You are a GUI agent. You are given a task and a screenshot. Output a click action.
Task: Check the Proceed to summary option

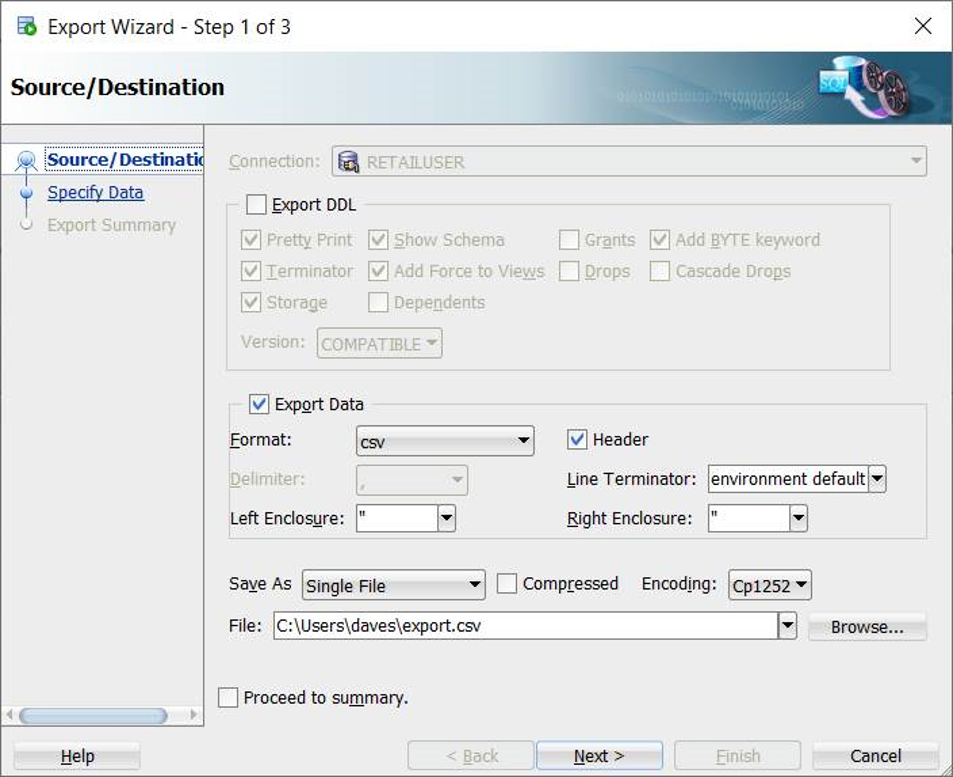pos(229,698)
